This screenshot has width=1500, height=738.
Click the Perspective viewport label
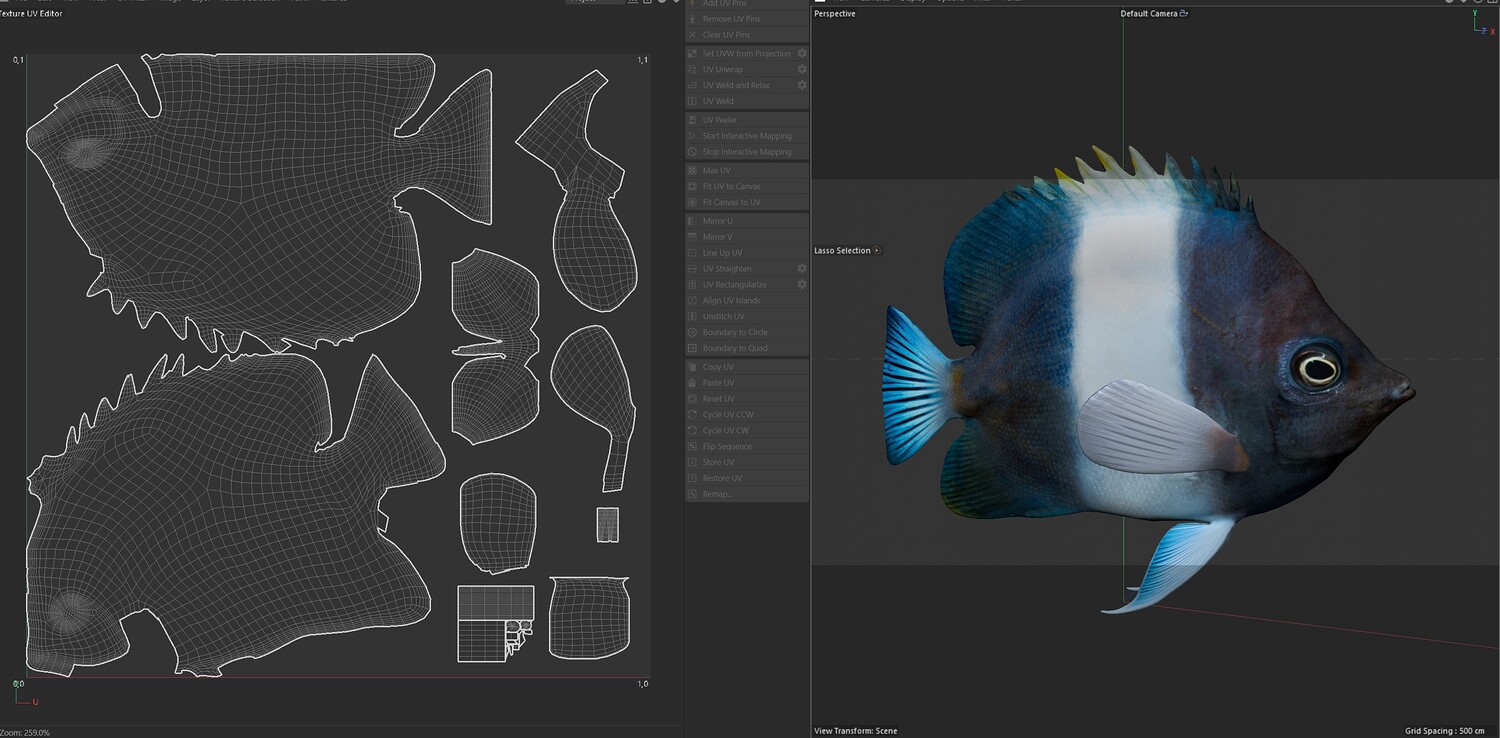tap(835, 14)
